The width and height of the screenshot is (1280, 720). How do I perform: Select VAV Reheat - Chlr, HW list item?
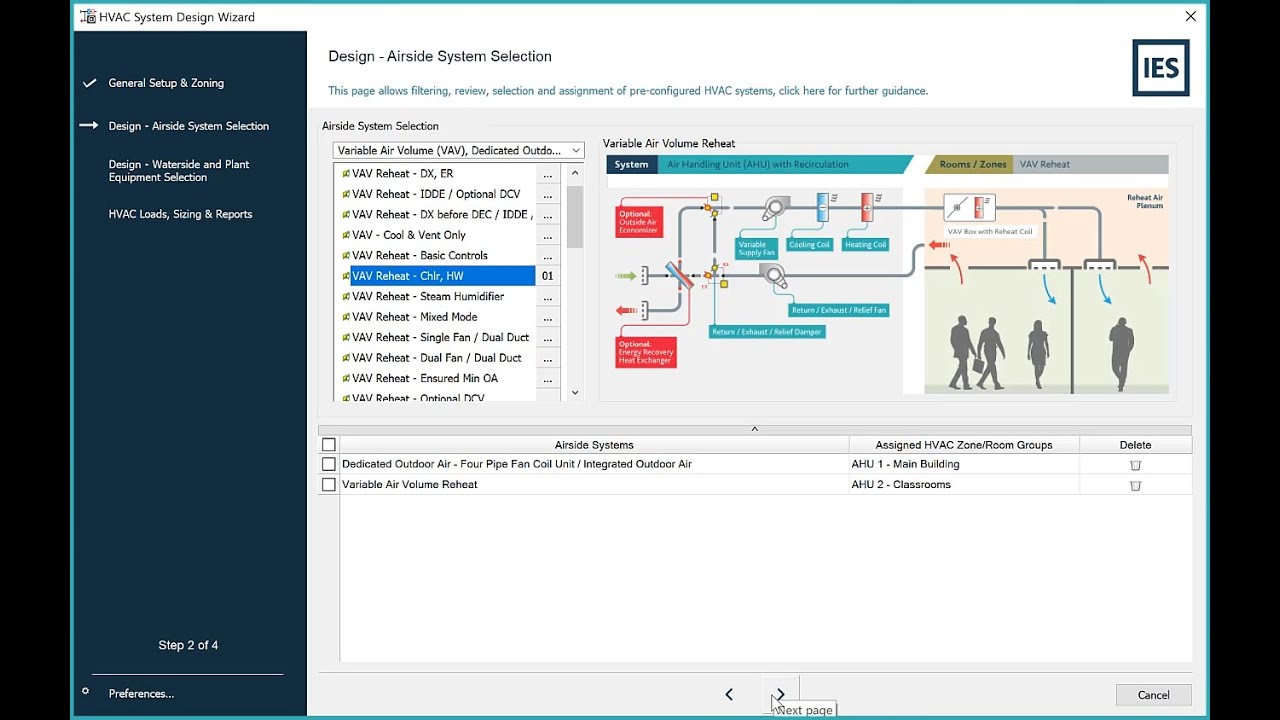point(442,276)
